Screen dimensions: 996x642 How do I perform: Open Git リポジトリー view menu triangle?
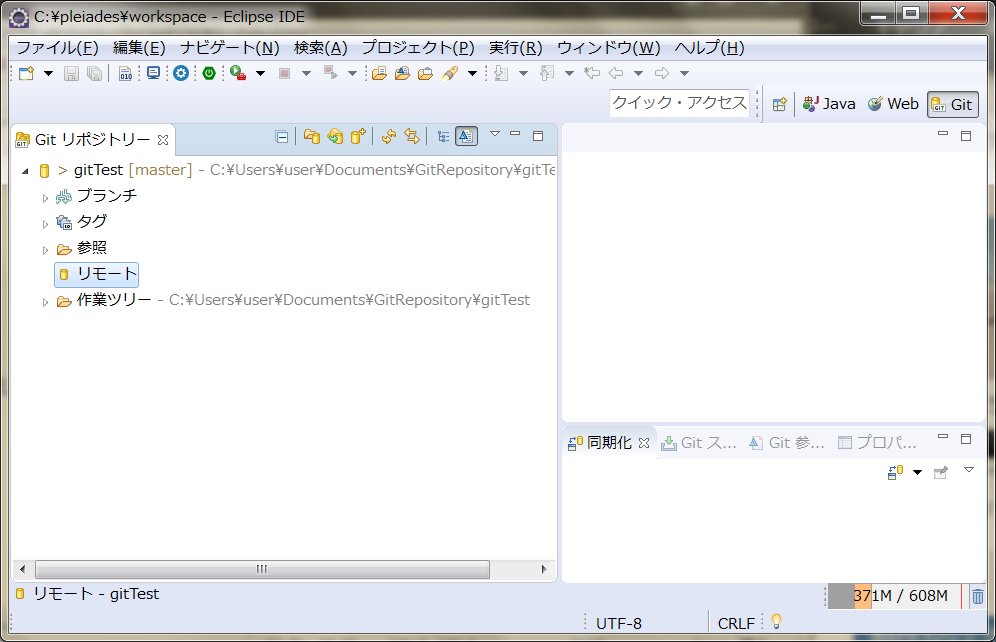point(495,134)
